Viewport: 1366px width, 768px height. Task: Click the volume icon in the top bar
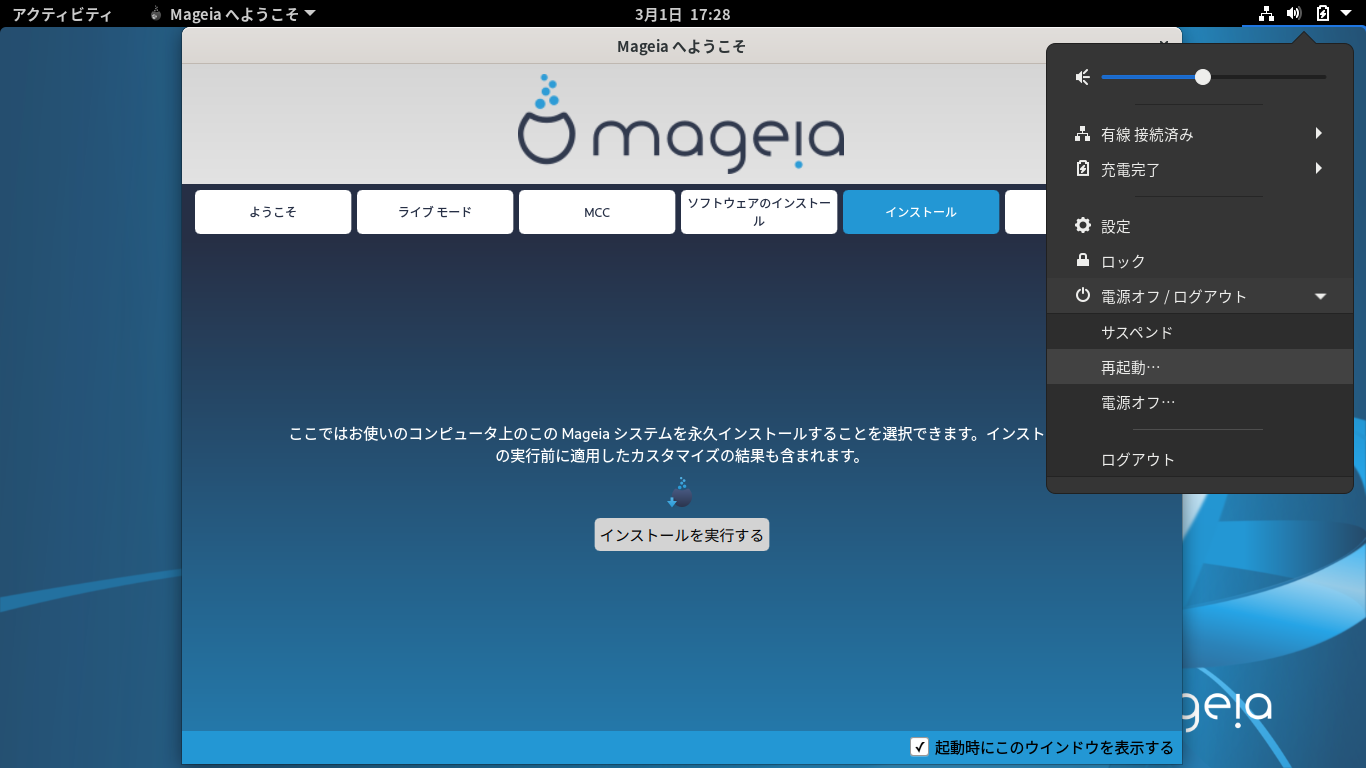[1294, 13]
